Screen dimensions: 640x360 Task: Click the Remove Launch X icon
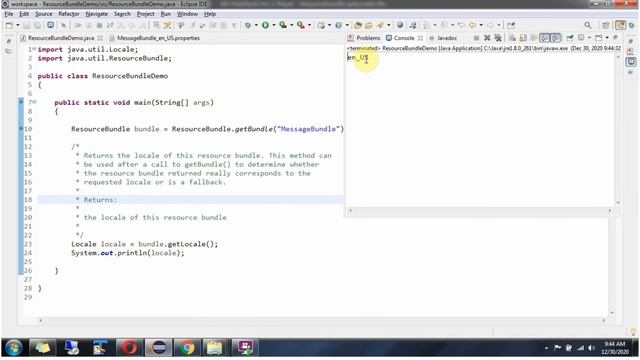coord(487,38)
